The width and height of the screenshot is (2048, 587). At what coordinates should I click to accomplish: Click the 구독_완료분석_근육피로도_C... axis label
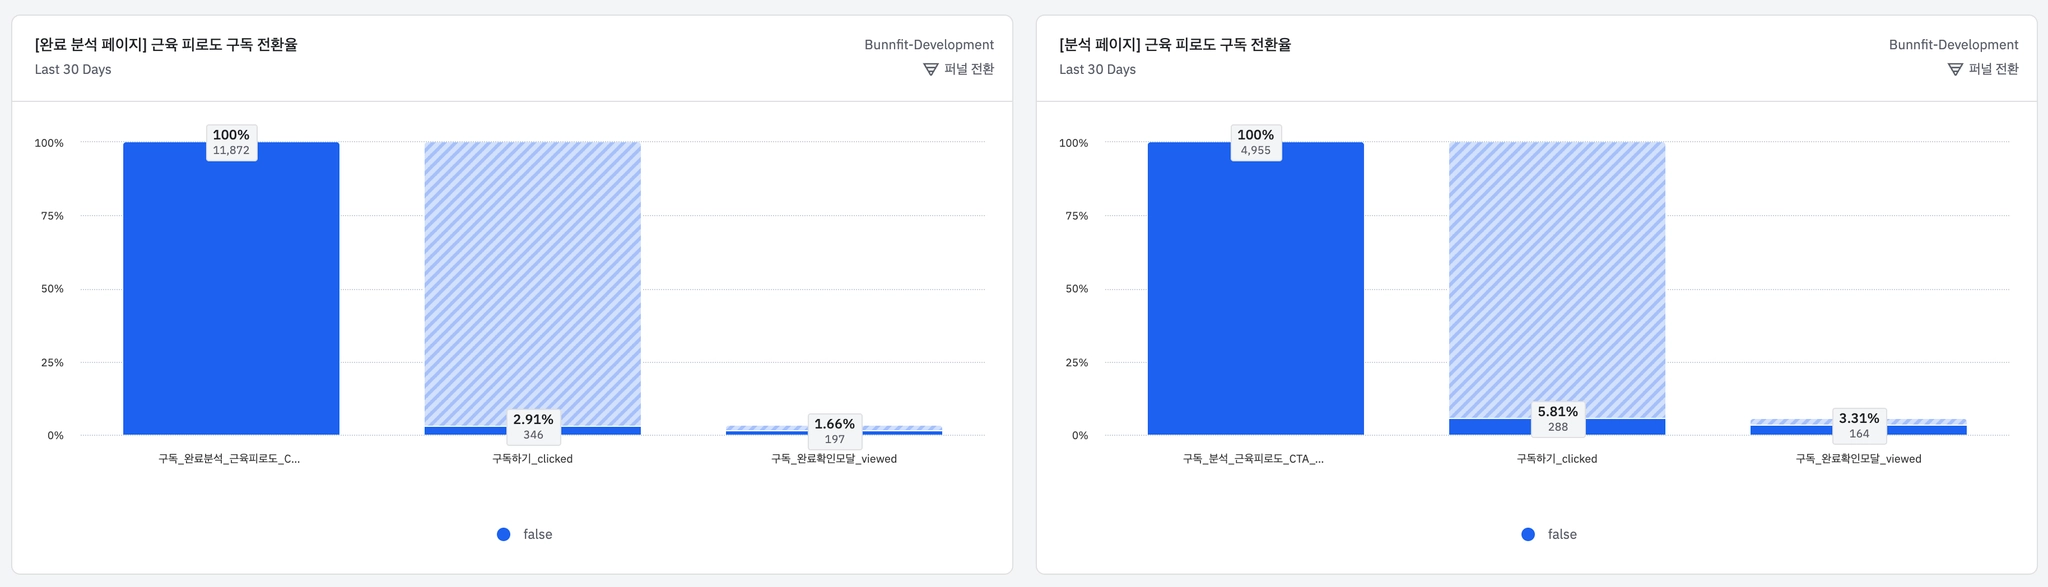(229, 459)
